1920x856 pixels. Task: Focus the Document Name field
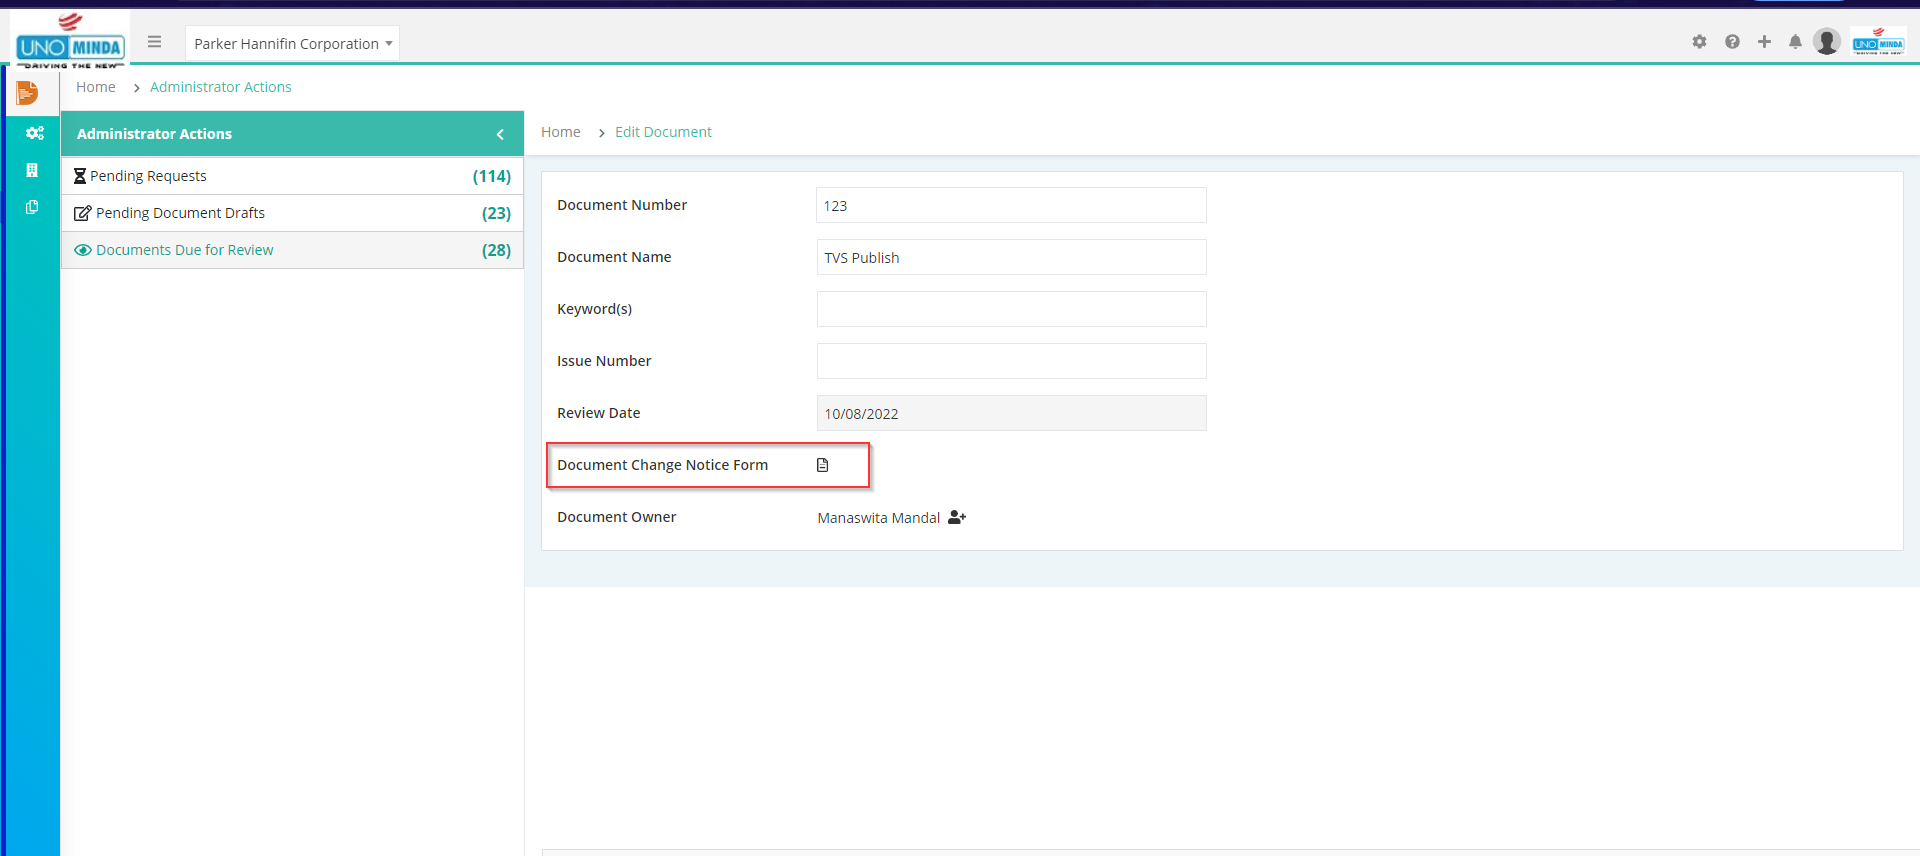click(x=1011, y=257)
